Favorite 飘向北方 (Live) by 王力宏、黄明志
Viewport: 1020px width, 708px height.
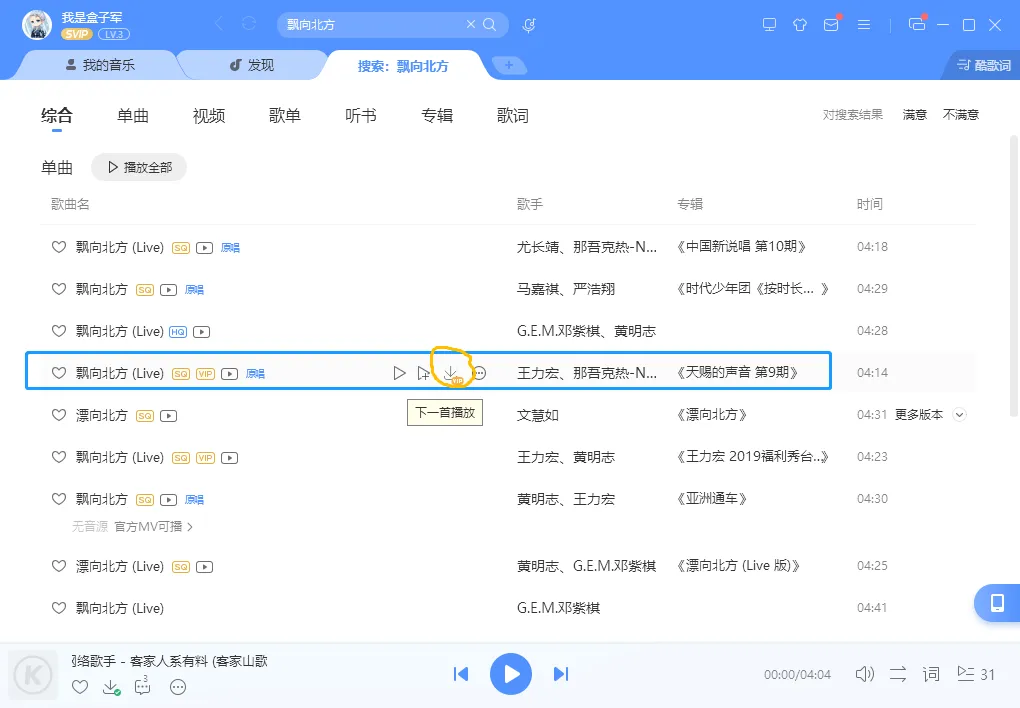[59, 457]
